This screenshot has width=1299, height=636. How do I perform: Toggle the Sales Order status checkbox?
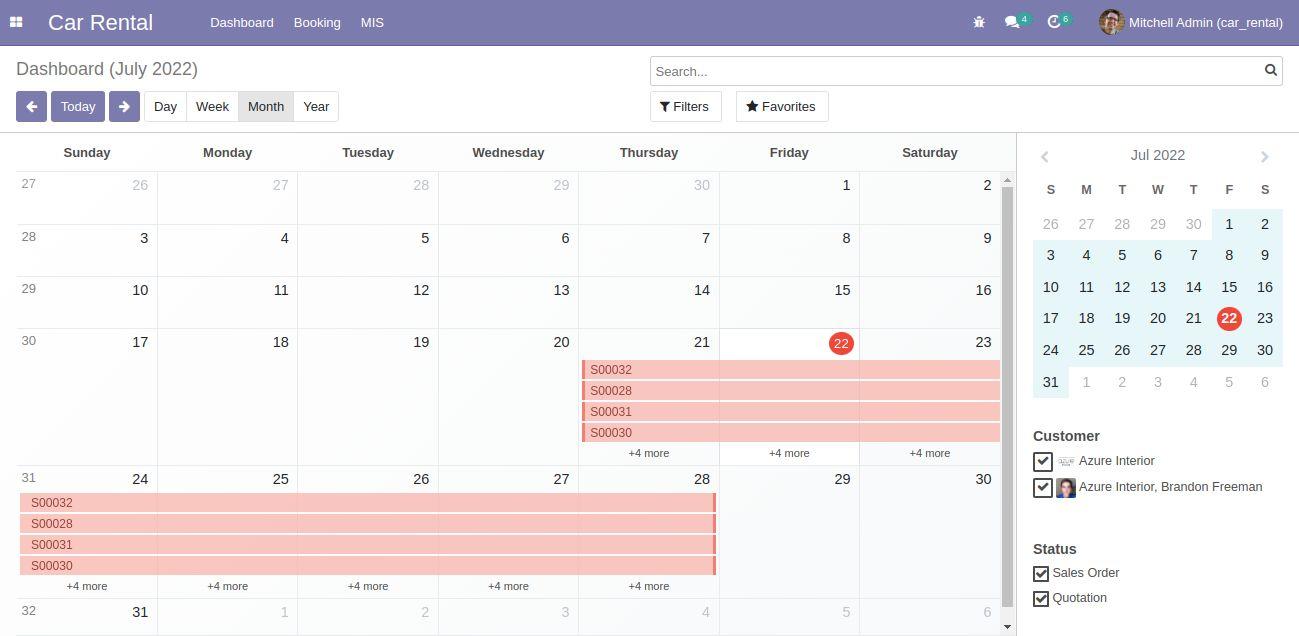(x=1041, y=574)
